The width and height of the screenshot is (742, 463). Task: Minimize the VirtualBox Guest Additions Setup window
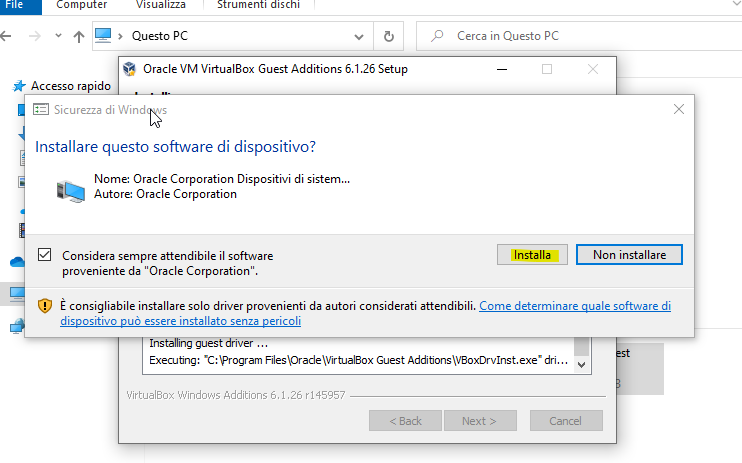502,69
